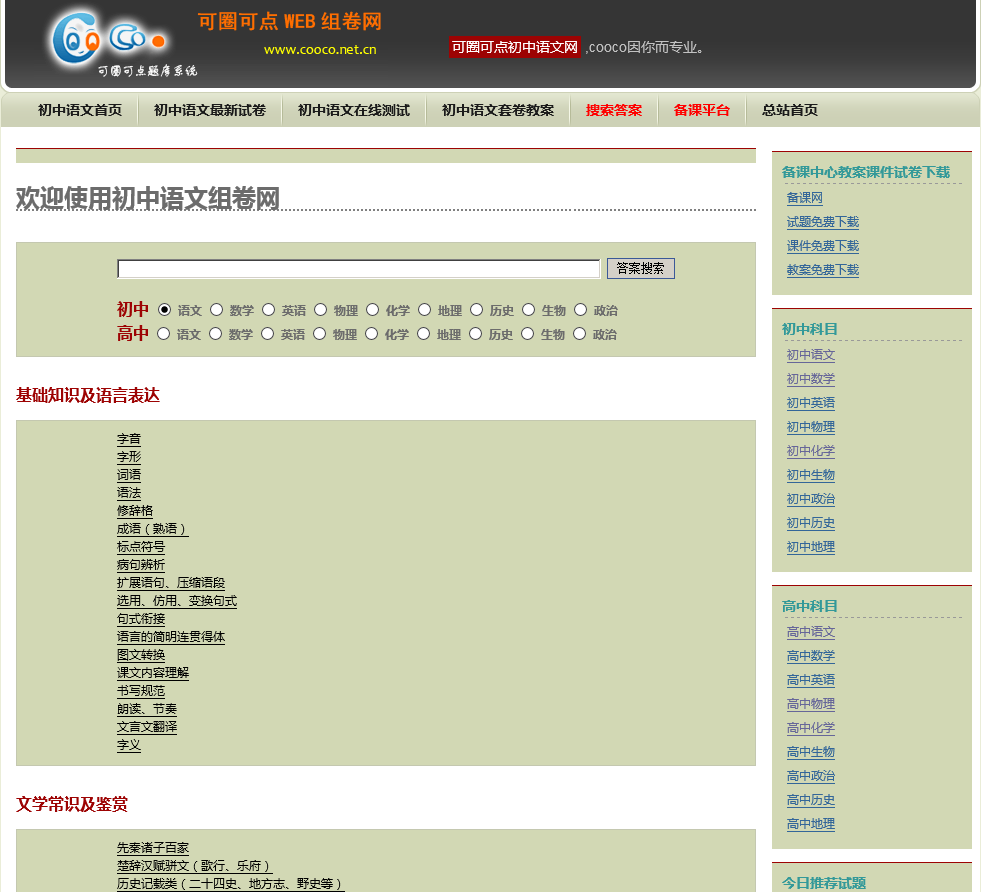This screenshot has height=892, width=981.
Task: Open 高中地理 sidebar link
Action: tap(811, 824)
